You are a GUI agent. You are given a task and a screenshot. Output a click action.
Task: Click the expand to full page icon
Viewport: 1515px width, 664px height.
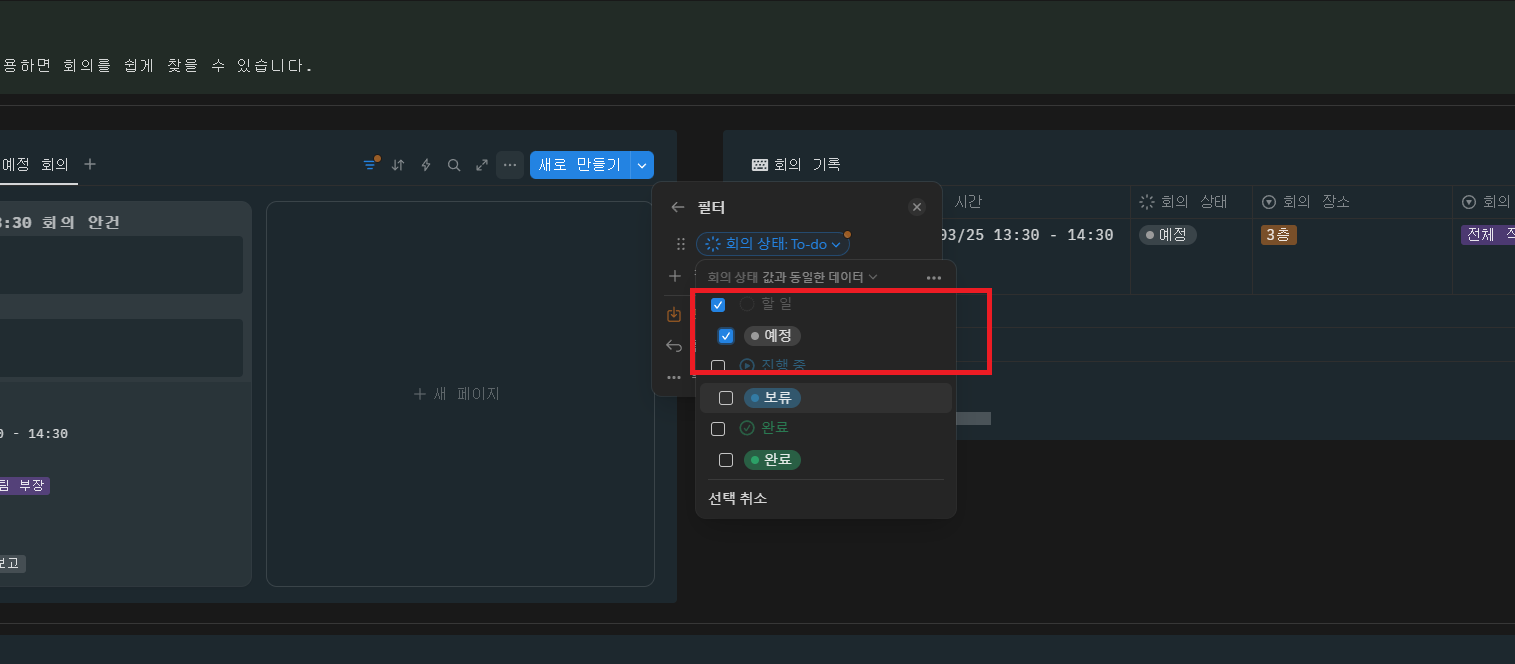482,165
